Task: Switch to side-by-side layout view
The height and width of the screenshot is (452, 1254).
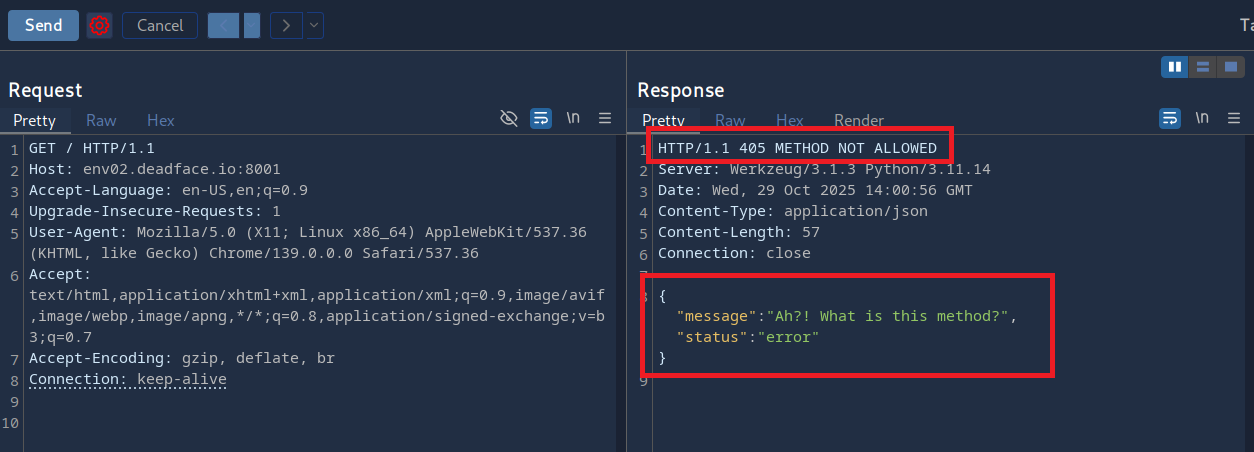Action: 1175,67
